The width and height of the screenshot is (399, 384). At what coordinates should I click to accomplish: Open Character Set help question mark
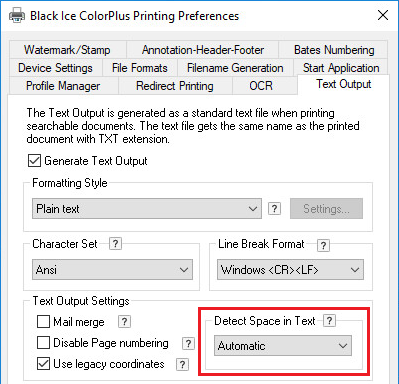pyautogui.click(x=115, y=244)
